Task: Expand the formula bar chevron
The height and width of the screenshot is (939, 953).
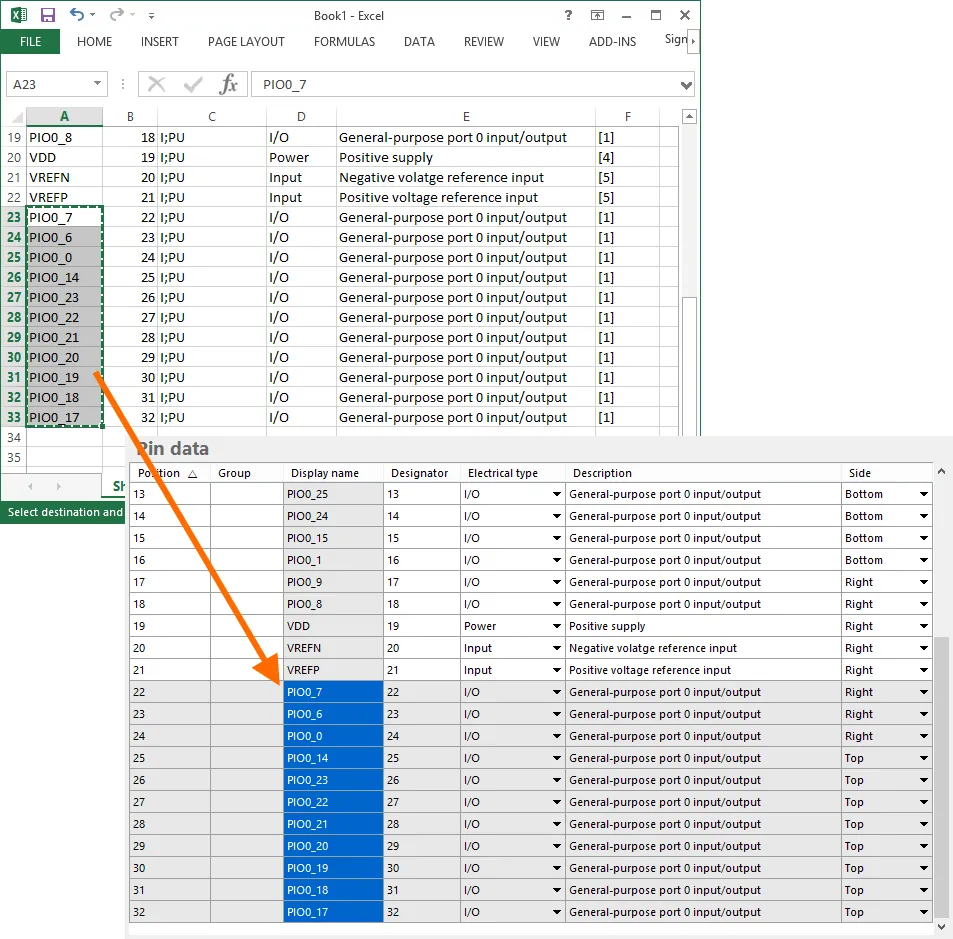Action: [x=686, y=85]
